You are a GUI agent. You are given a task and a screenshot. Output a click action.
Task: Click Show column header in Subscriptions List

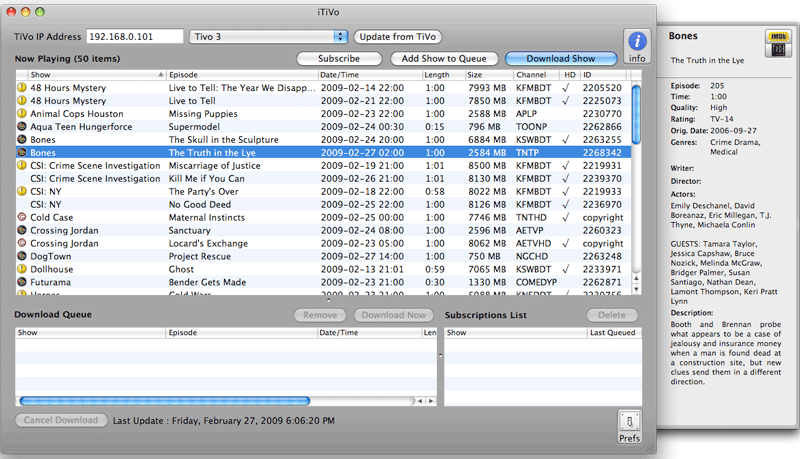coord(516,333)
